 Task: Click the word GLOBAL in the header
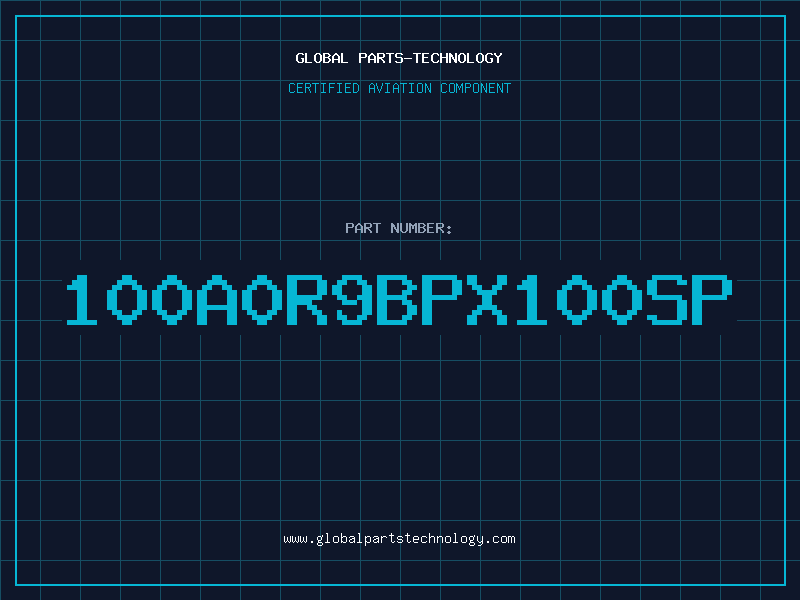point(322,58)
